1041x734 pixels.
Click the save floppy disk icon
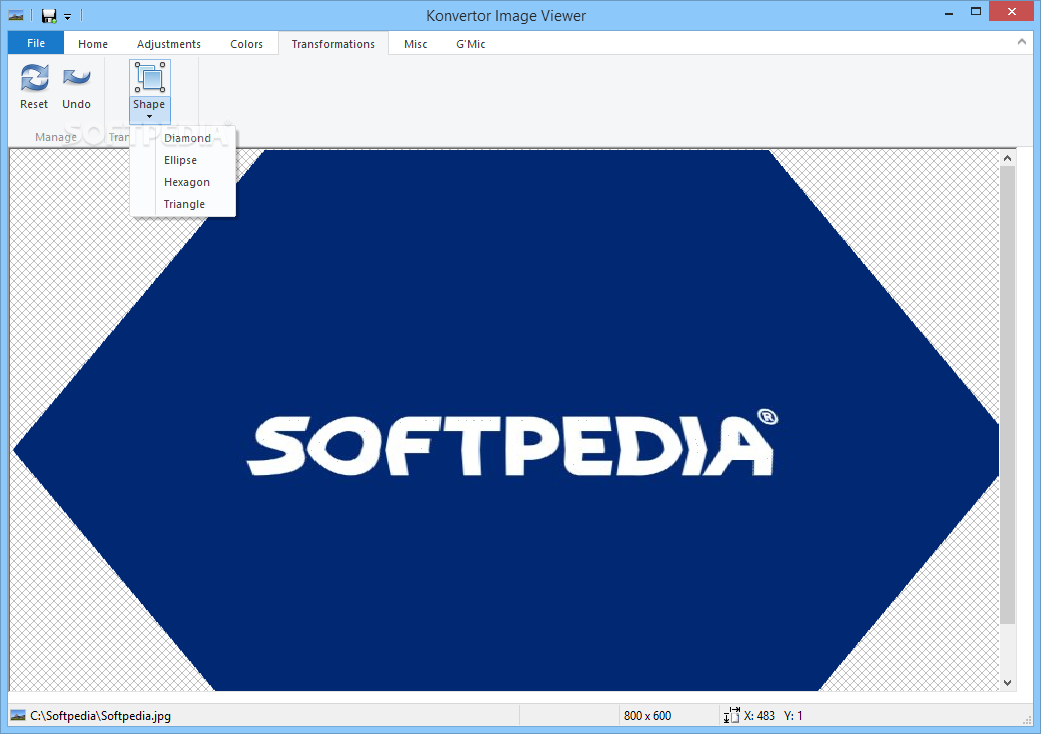point(48,15)
